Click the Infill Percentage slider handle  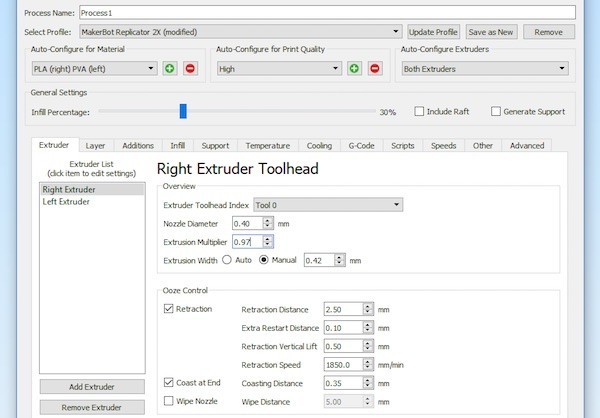click(x=182, y=112)
